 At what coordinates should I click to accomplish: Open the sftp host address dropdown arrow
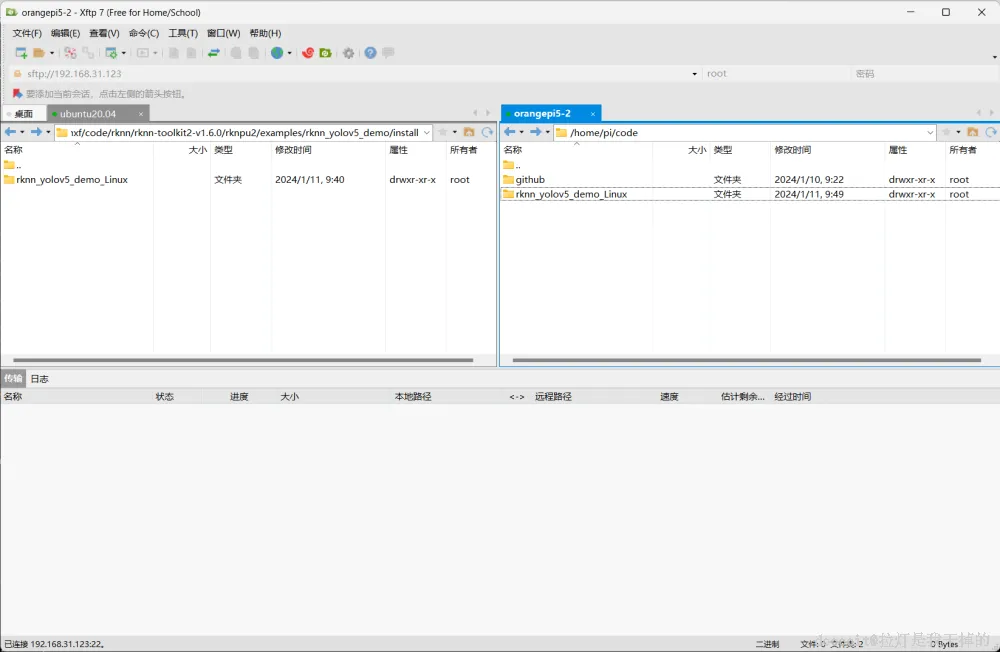(x=695, y=74)
